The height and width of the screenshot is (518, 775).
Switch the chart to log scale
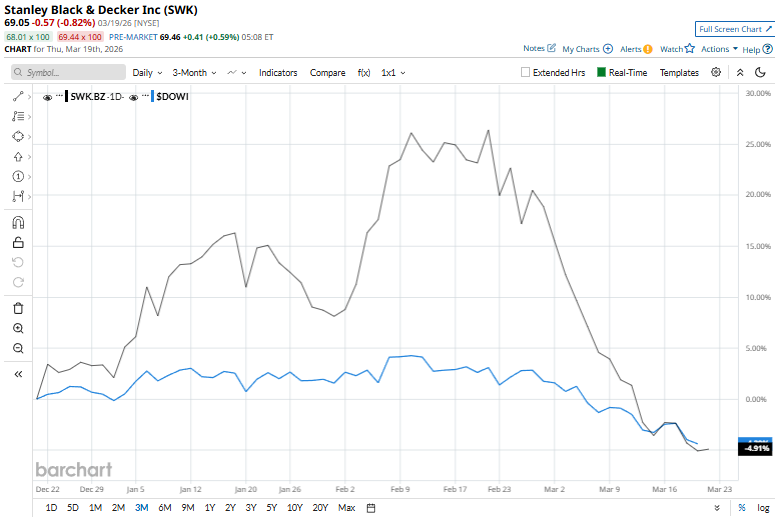pos(763,508)
